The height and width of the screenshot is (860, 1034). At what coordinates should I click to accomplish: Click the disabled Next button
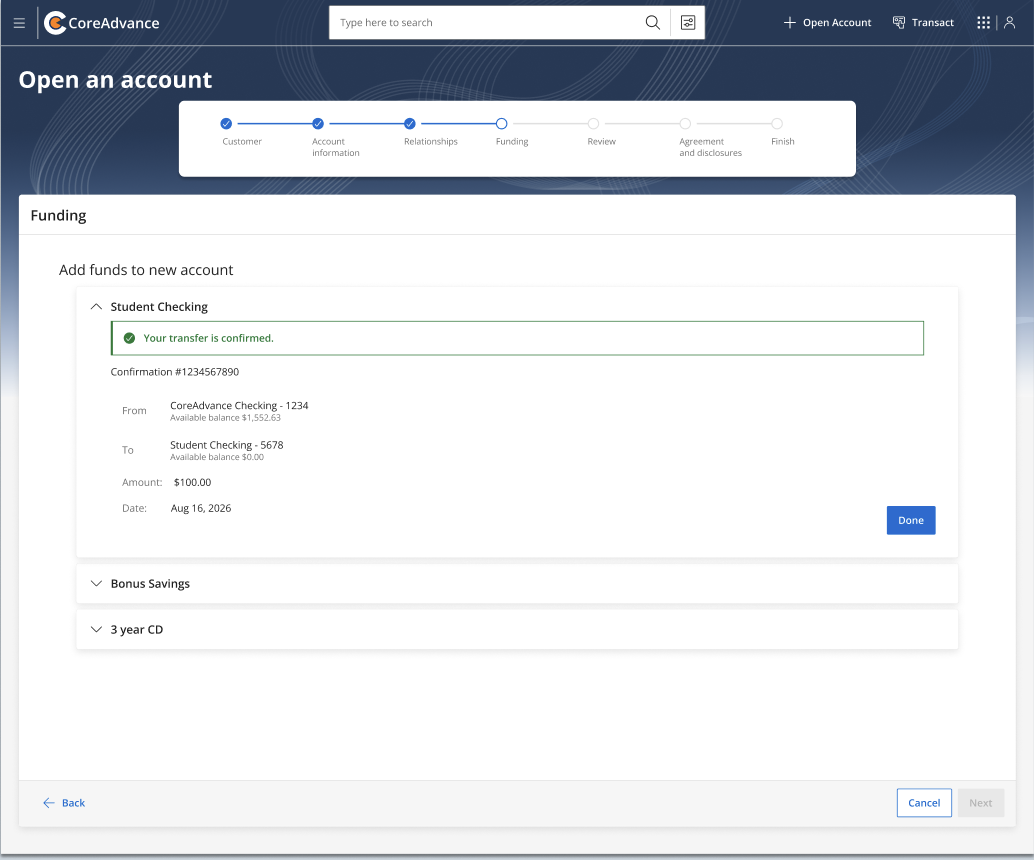click(981, 803)
